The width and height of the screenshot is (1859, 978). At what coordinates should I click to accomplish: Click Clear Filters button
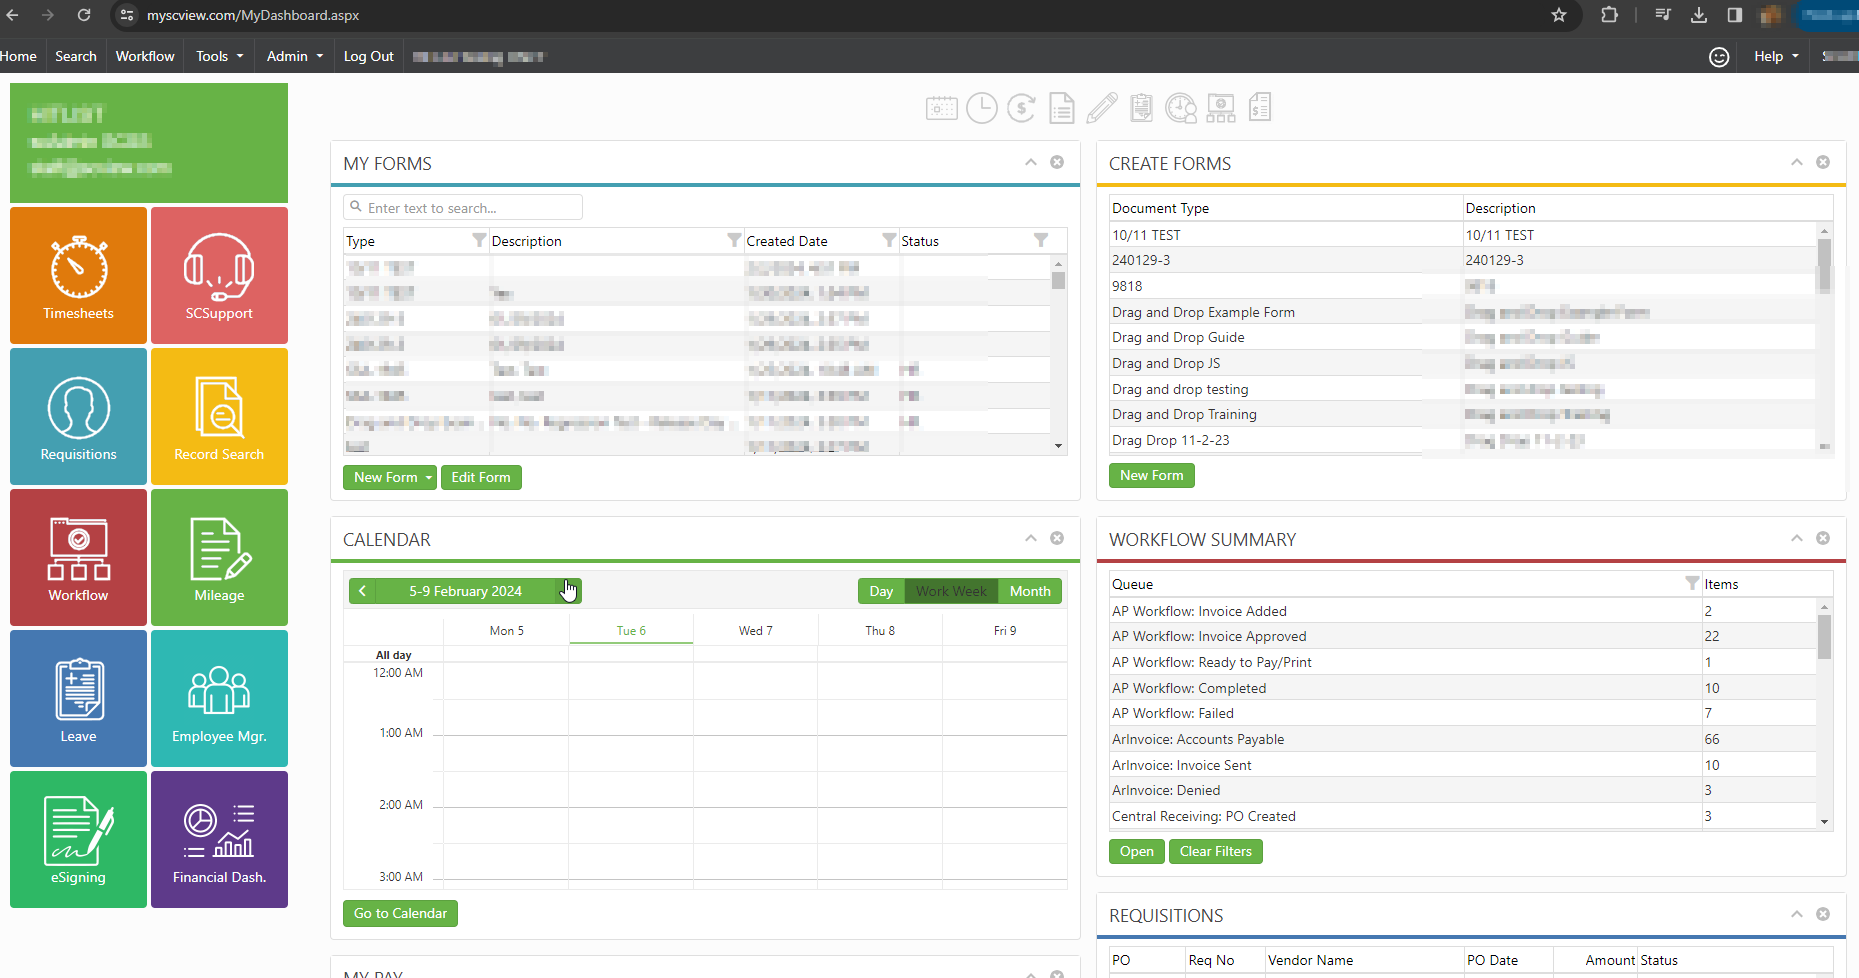click(1216, 851)
